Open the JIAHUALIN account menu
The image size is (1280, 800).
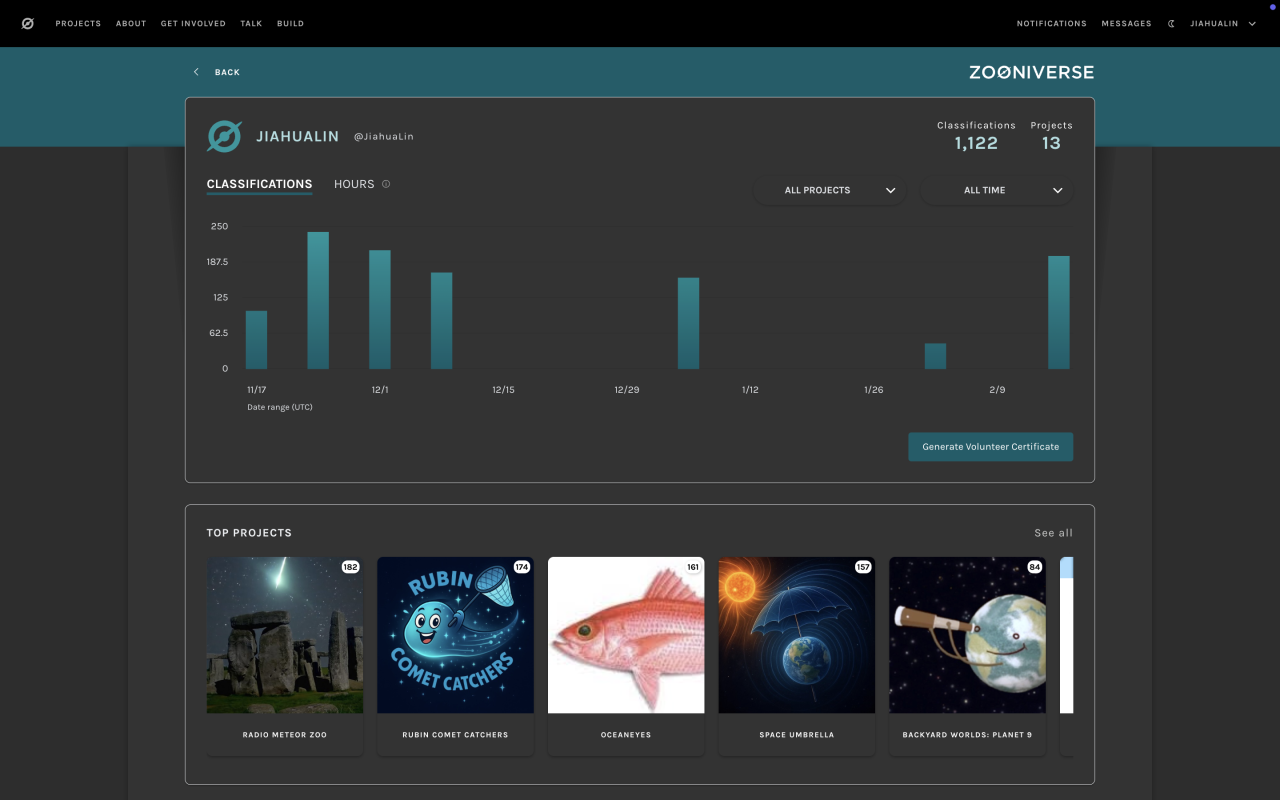click(1223, 23)
